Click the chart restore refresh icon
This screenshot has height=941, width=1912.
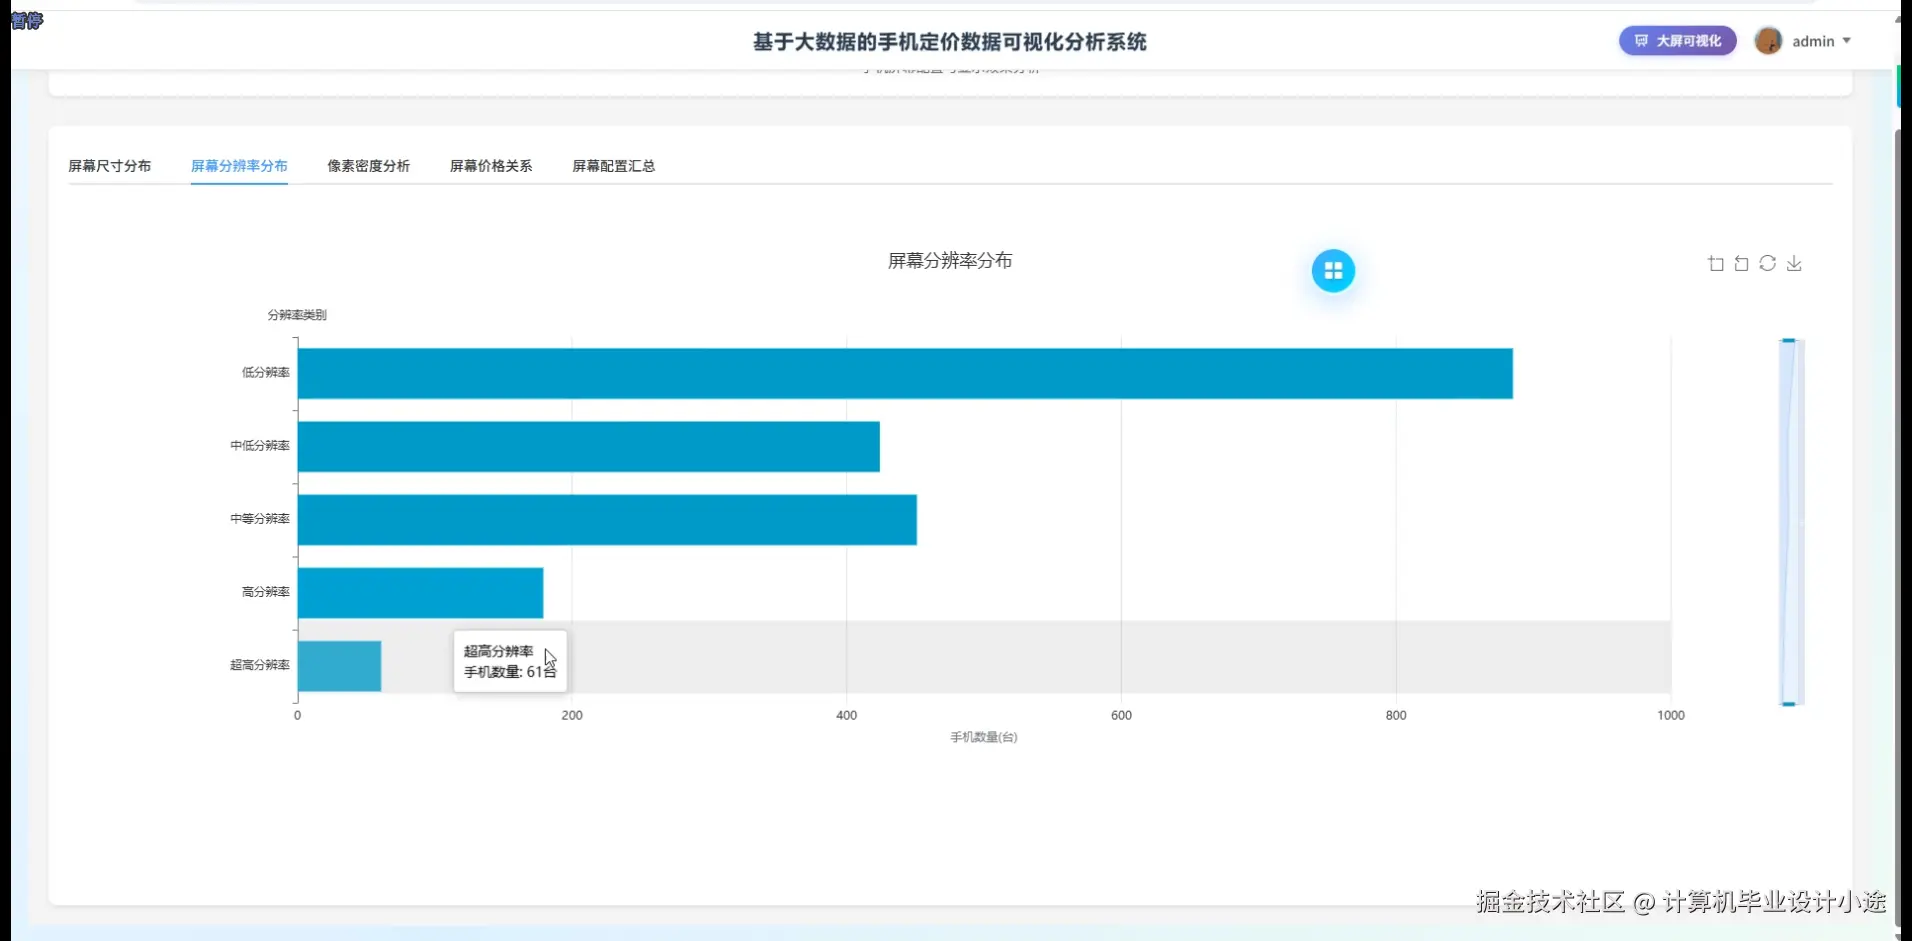tap(1768, 263)
